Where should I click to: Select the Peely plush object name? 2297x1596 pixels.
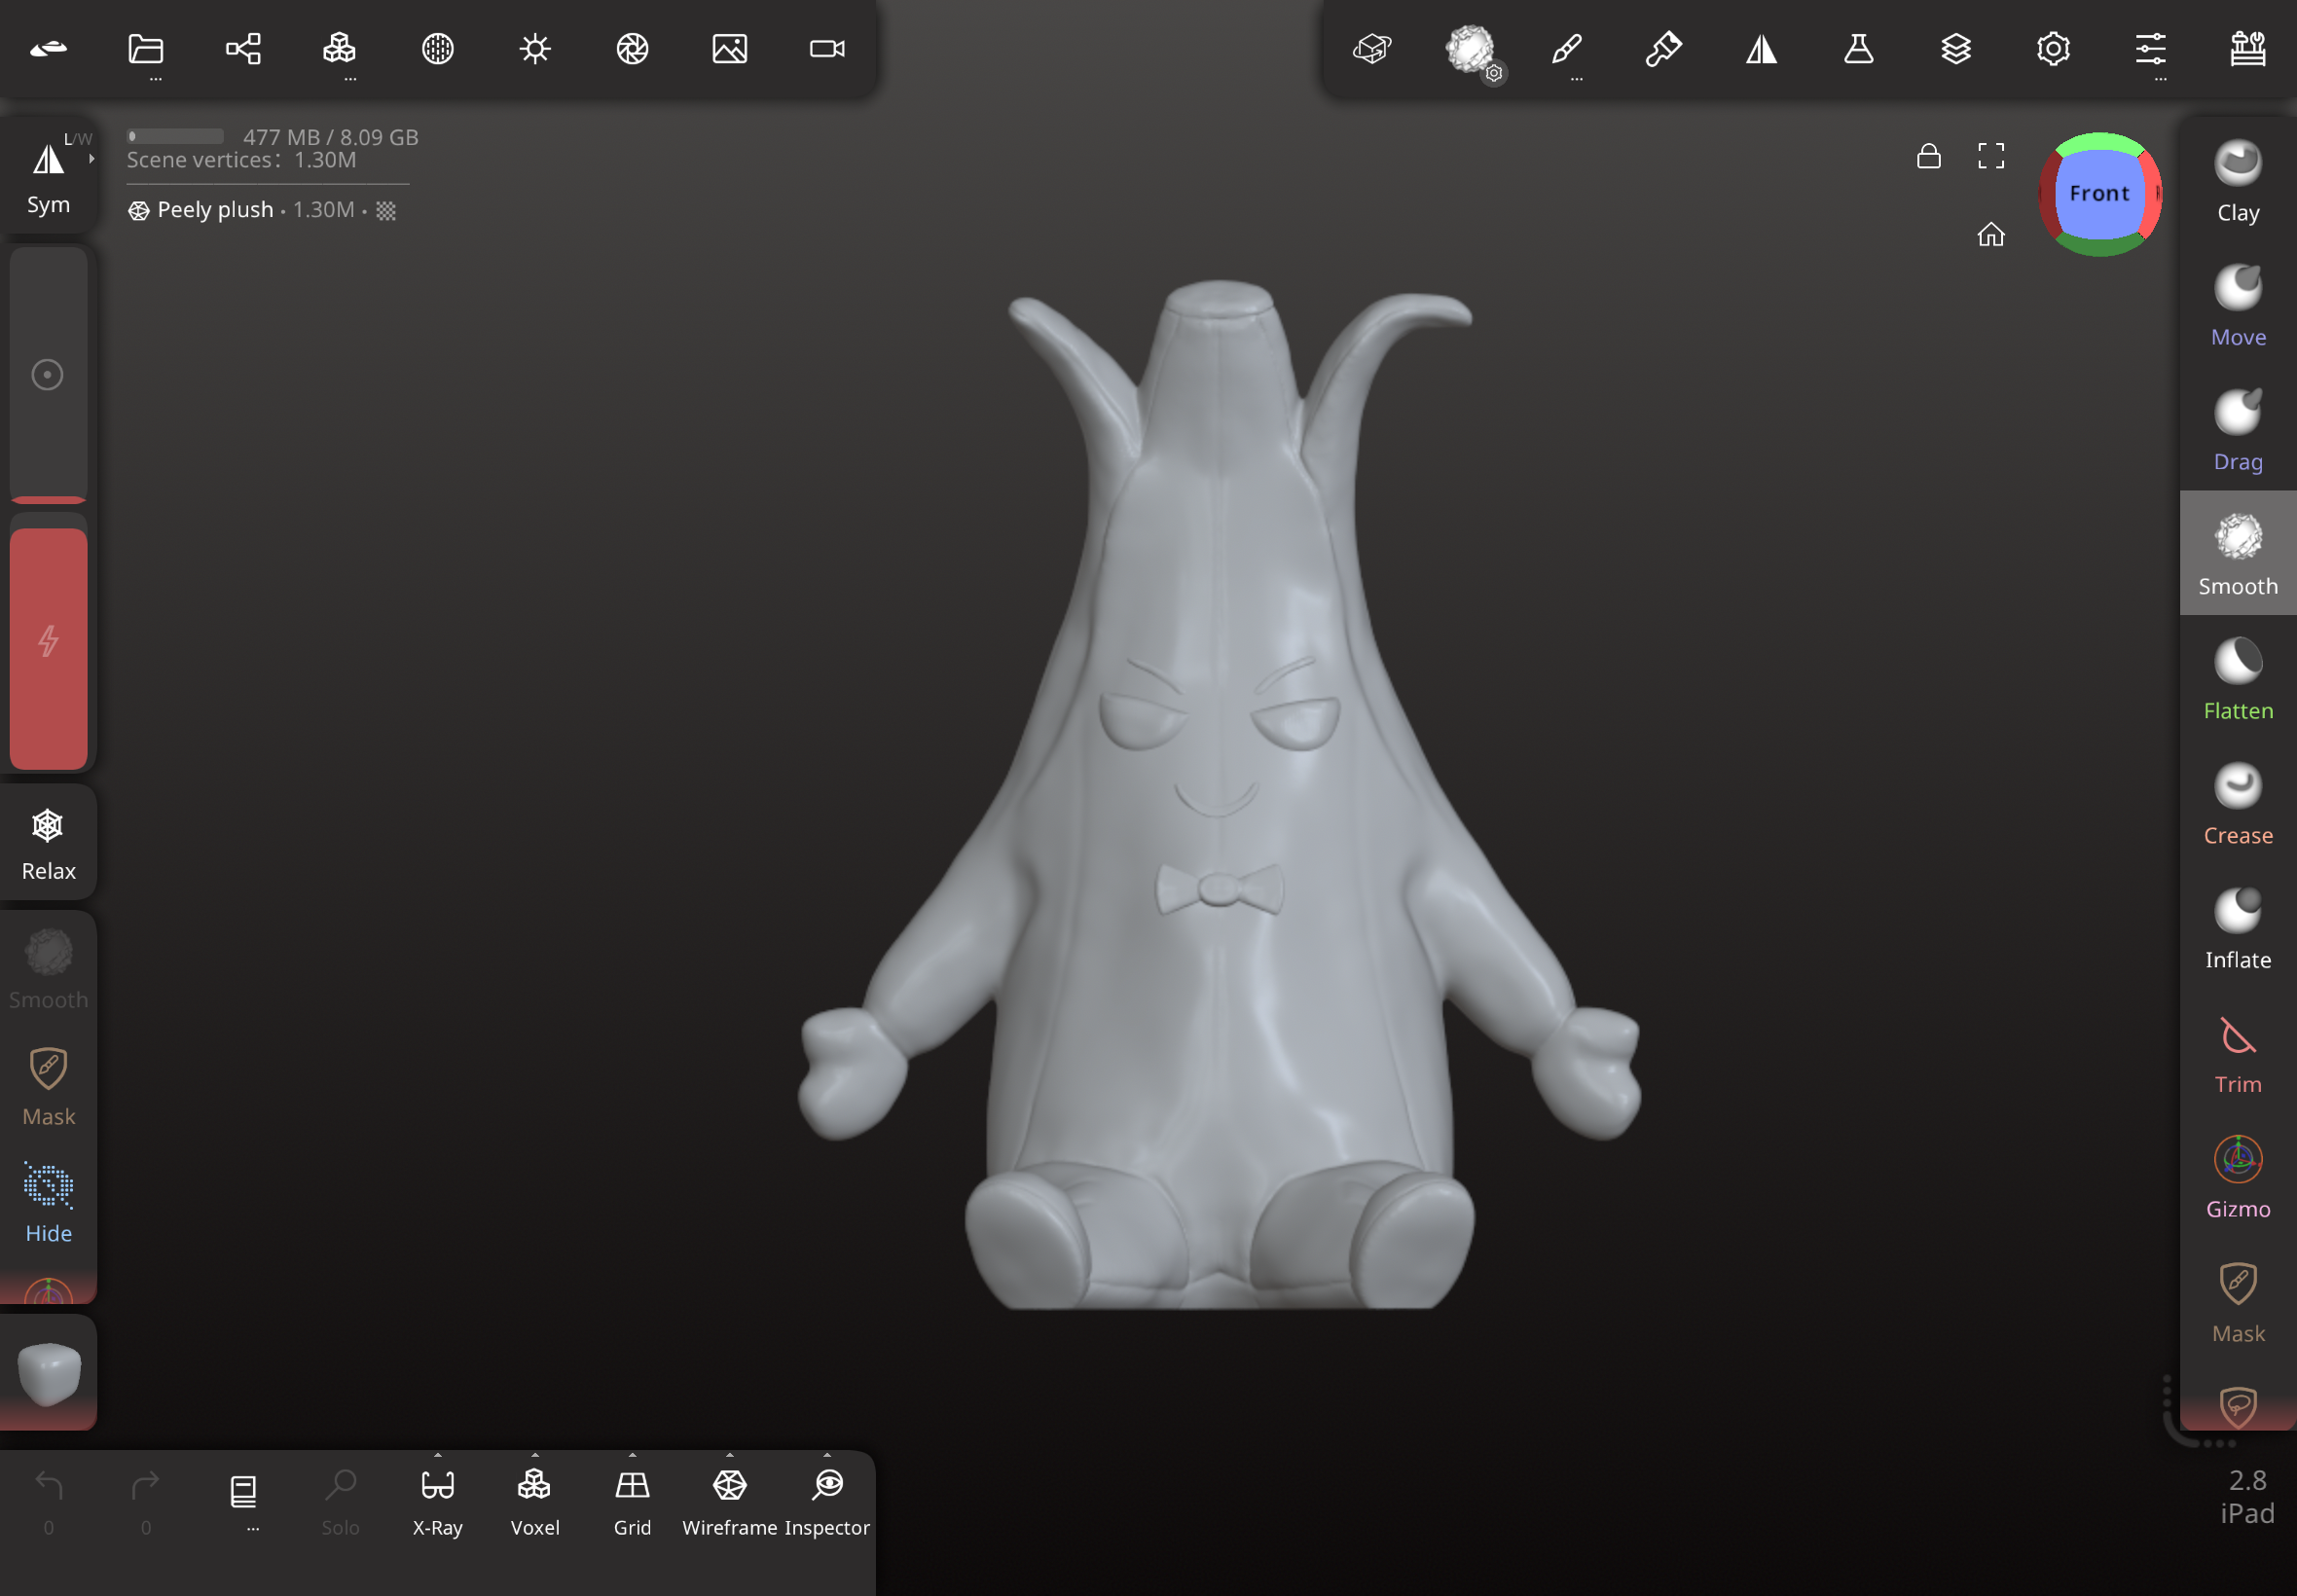(x=215, y=210)
